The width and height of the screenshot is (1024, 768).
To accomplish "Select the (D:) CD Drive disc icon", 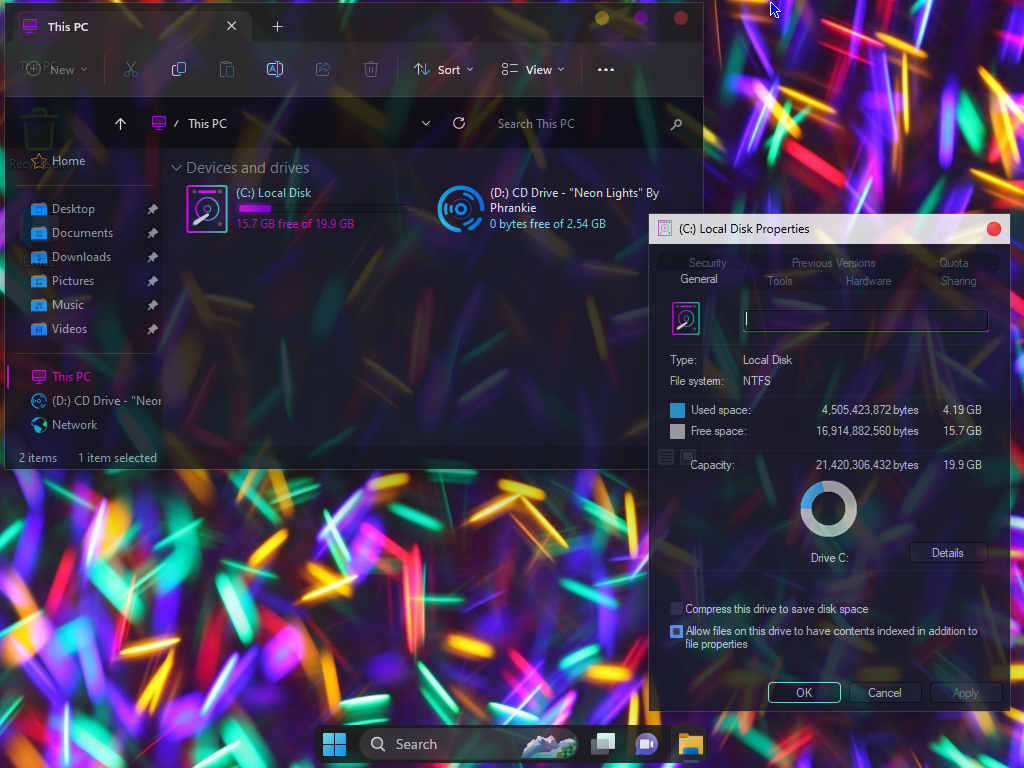I will click(x=460, y=209).
